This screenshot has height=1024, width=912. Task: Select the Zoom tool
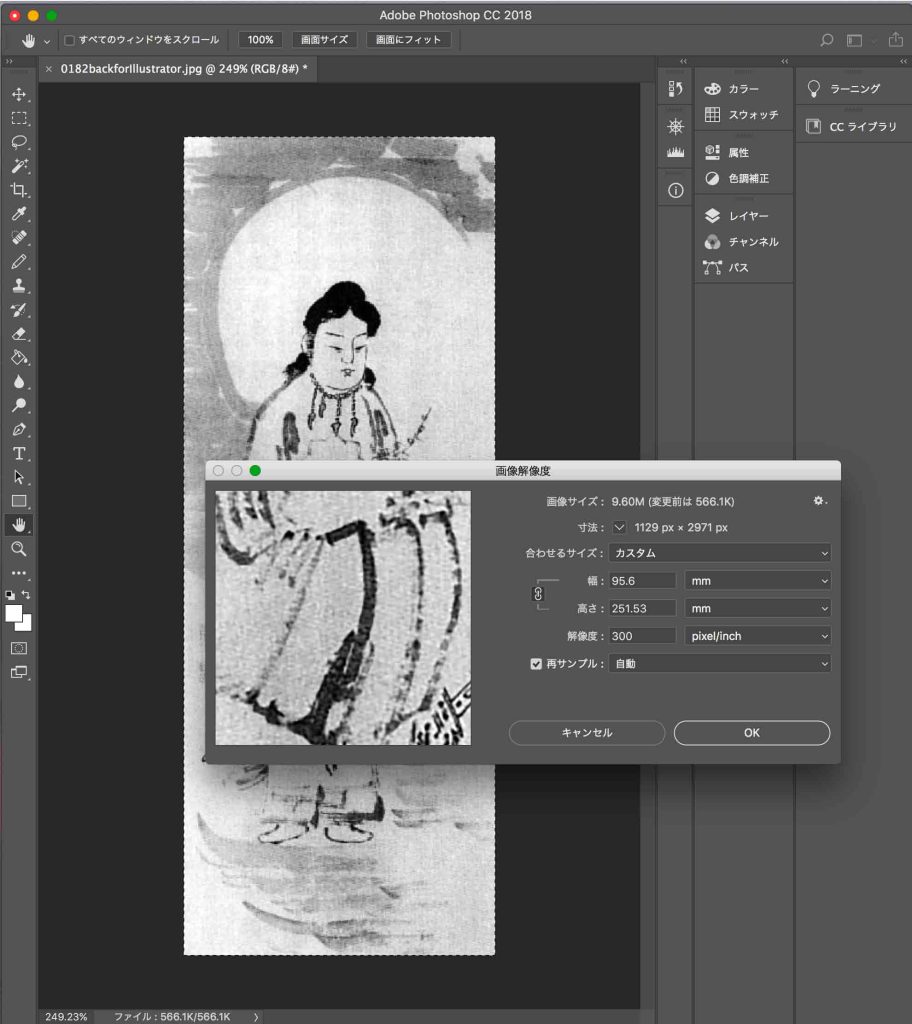coord(19,549)
